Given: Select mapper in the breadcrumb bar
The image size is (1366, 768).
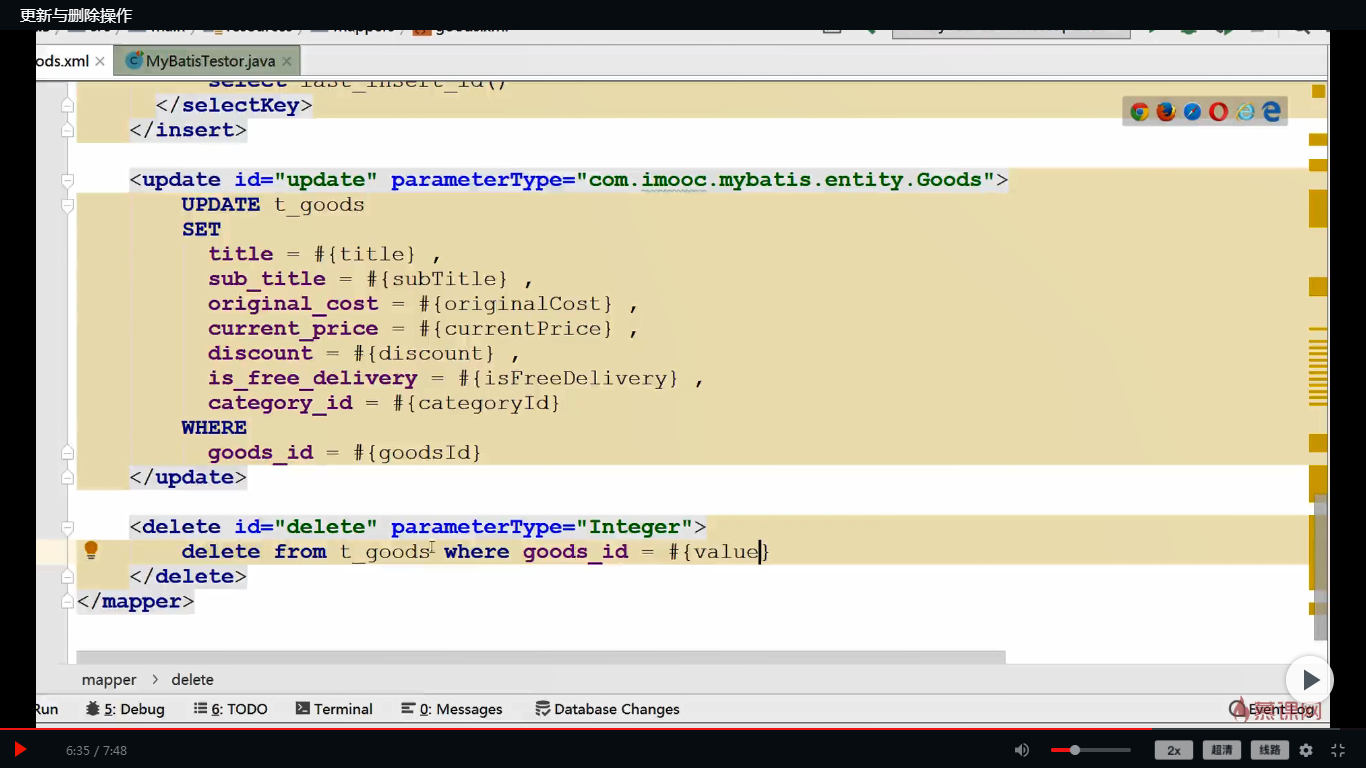Looking at the screenshot, I should pos(109,680).
